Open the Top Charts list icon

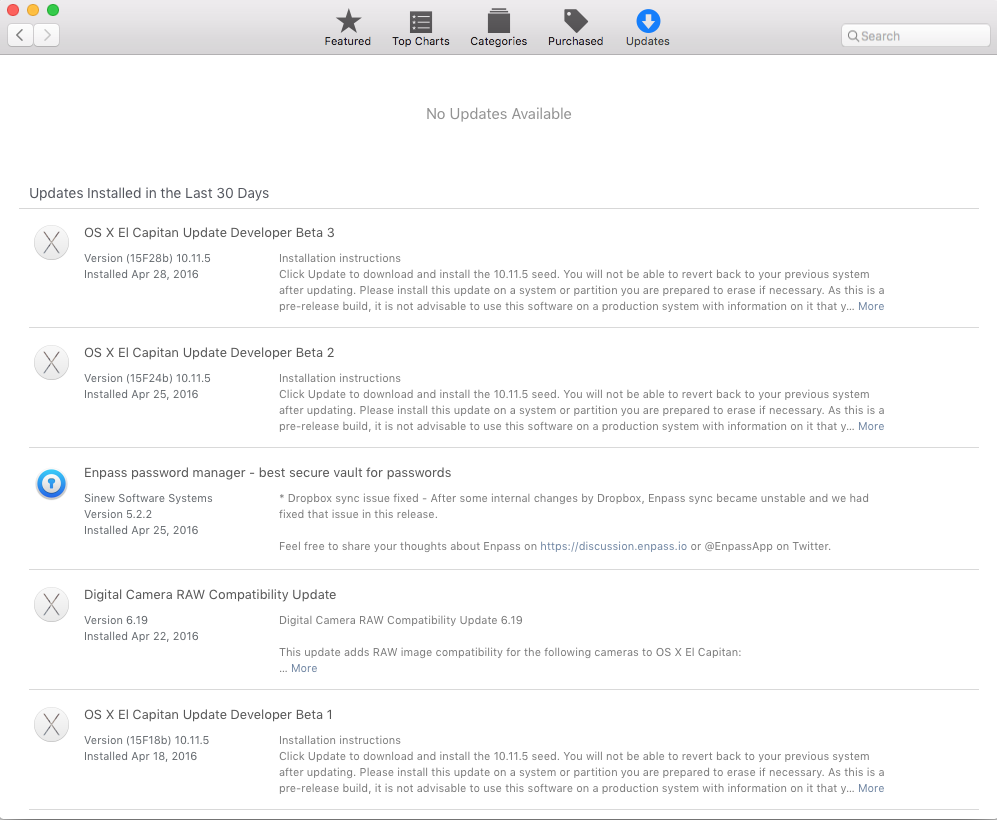tap(420, 21)
